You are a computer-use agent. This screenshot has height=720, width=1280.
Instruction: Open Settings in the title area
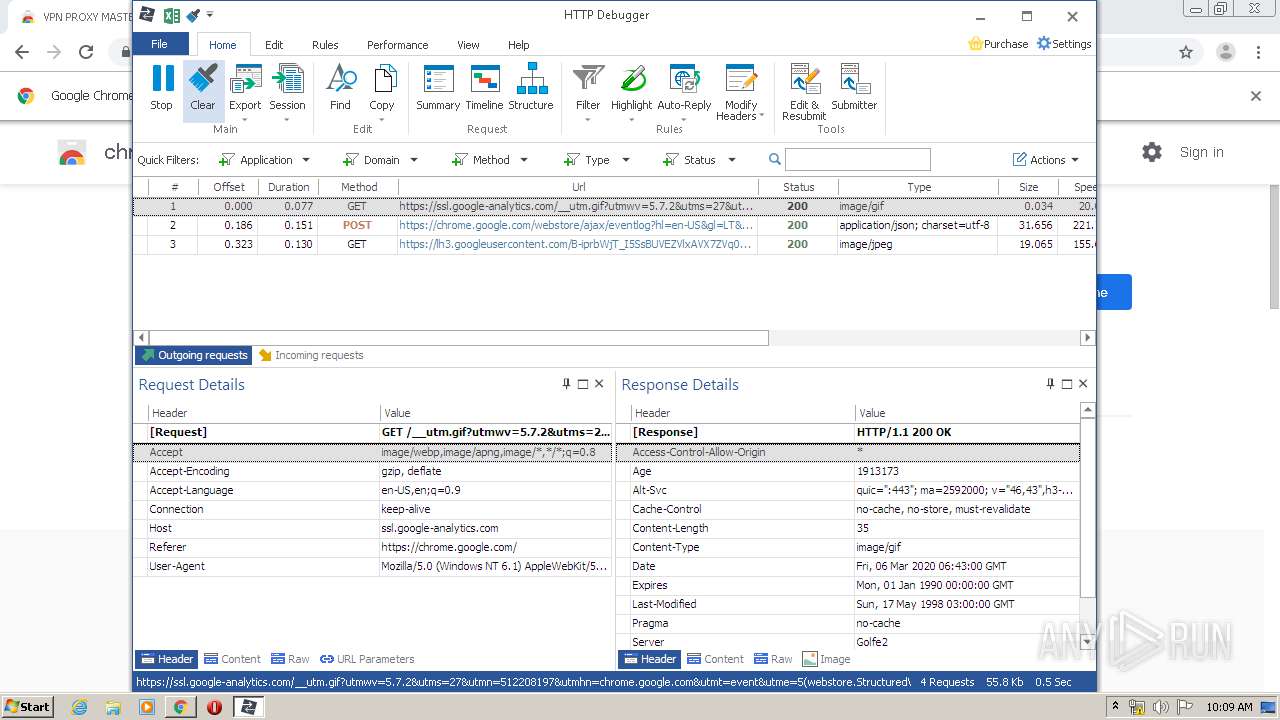[x=1064, y=44]
